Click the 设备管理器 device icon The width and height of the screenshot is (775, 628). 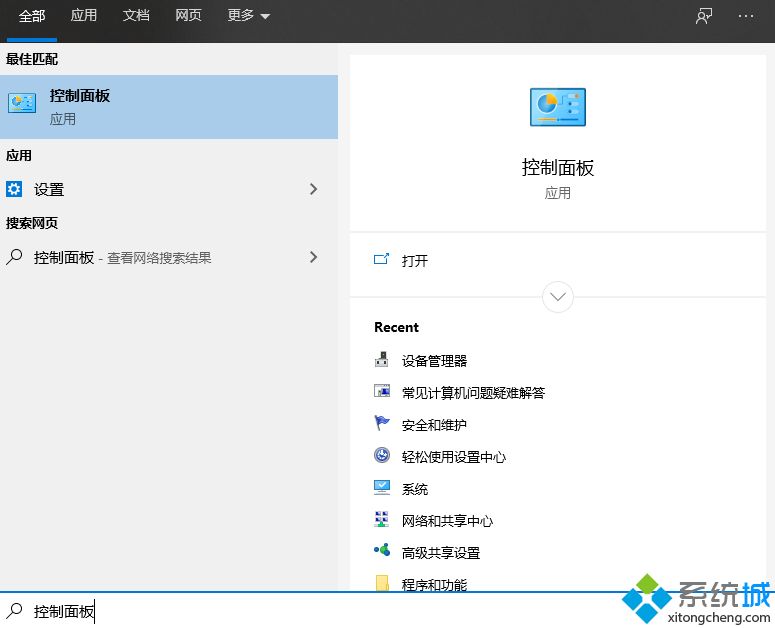381,359
